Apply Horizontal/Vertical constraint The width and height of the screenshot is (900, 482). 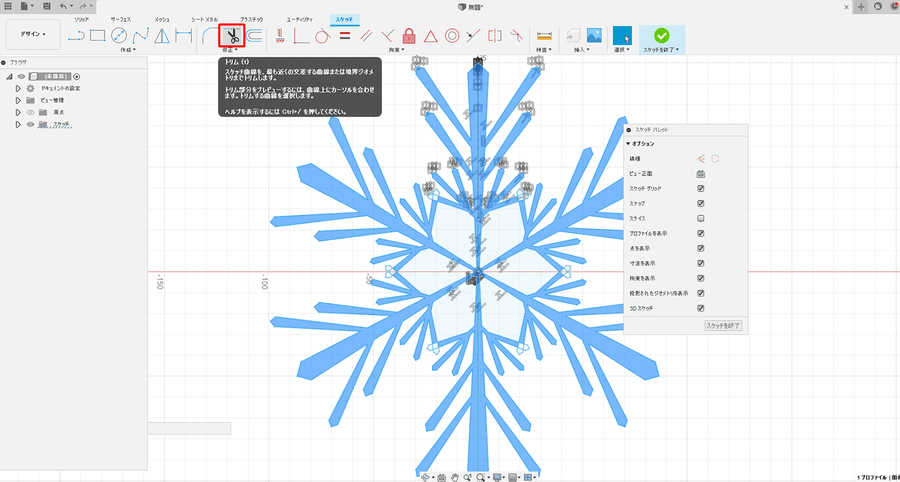pos(280,36)
